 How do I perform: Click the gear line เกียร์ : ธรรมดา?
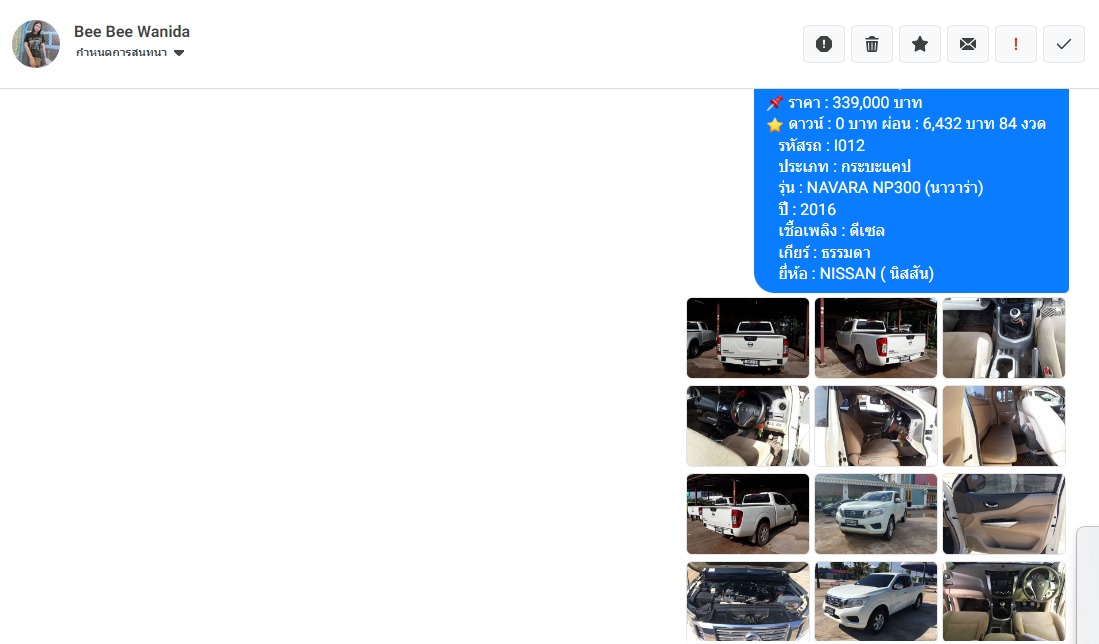pos(824,252)
